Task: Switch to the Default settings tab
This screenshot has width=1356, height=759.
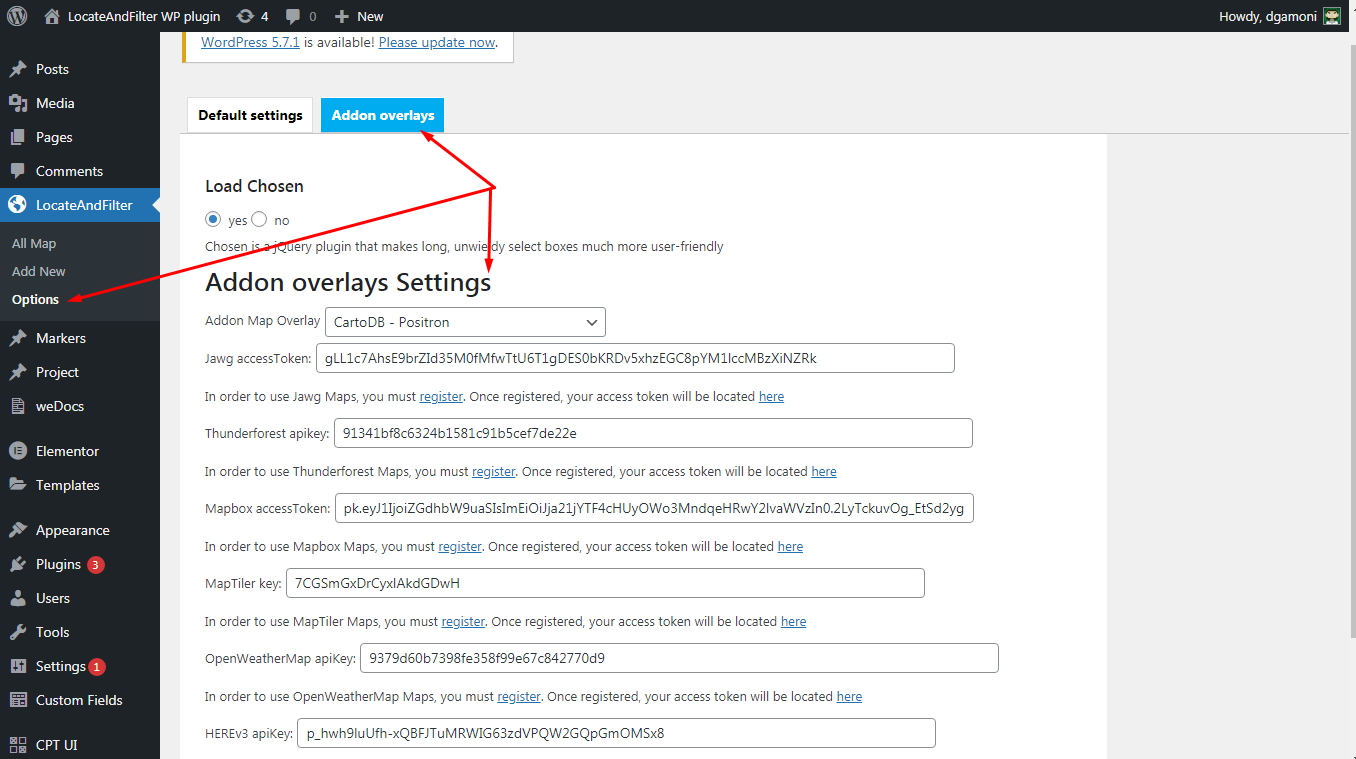Action: 250,115
